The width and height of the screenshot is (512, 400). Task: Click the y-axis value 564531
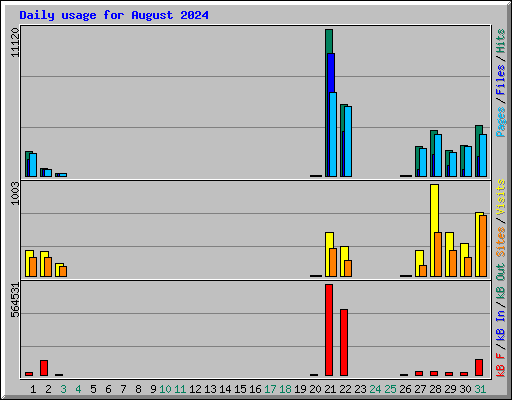[15, 300]
